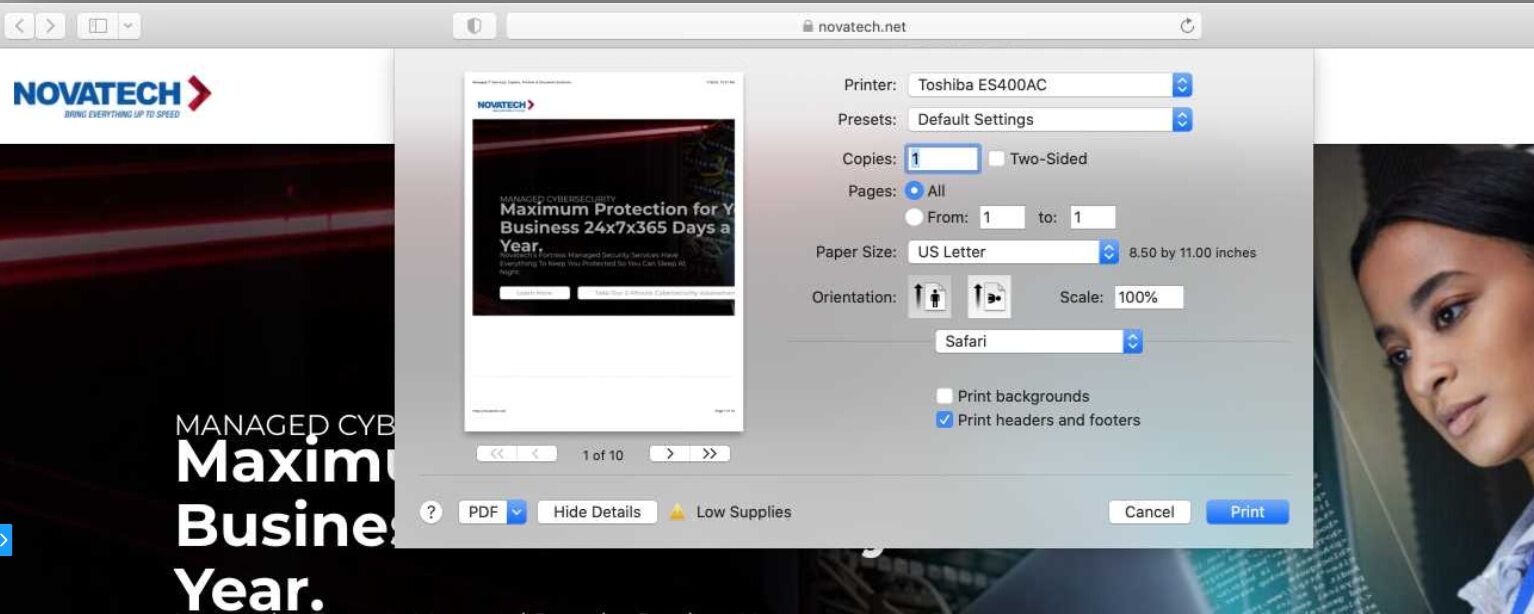Screen dimensions: 1534x614
Task: Select the All pages radio button
Action: pos(914,190)
